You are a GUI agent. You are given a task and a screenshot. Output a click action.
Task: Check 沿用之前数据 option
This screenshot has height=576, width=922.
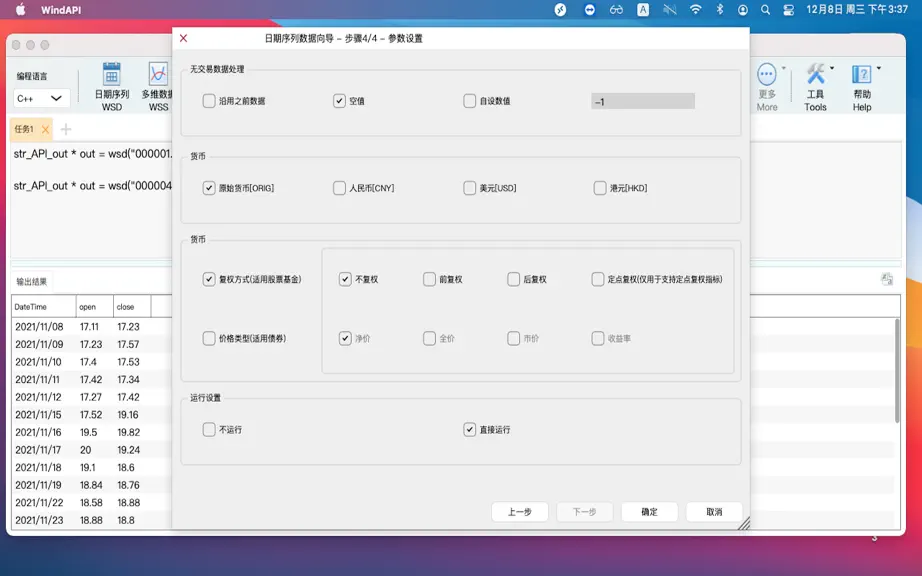pos(209,101)
